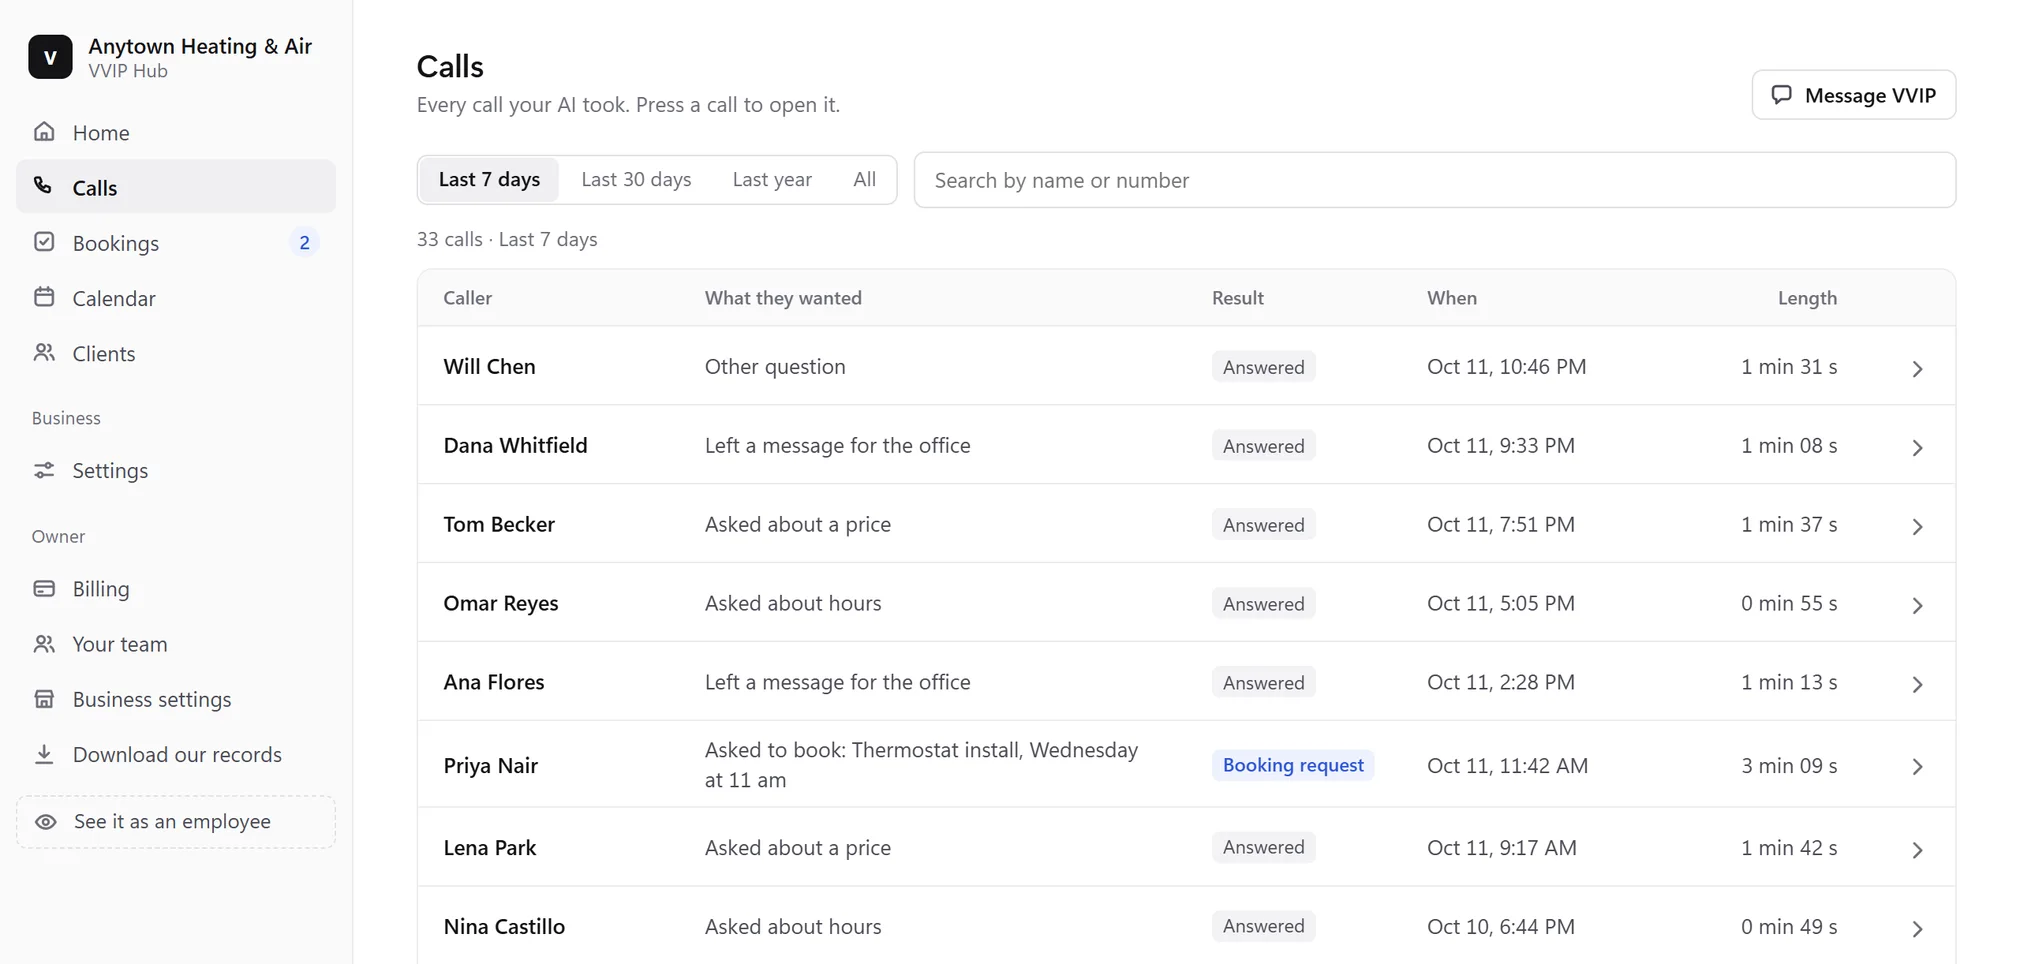Click the eye icon for employee view
The height and width of the screenshot is (964, 2020).
click(x=46, y=821)
